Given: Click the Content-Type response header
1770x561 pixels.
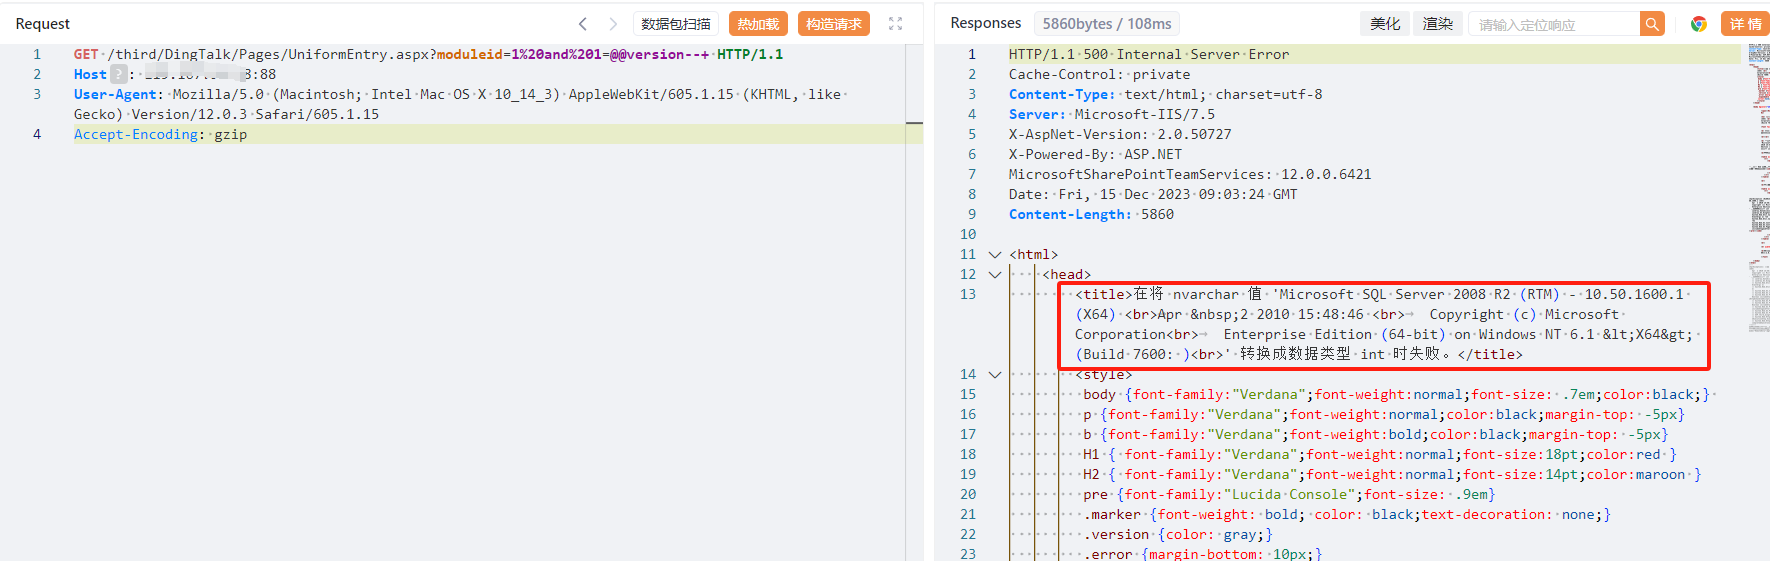Looking at the screenshot, I should [x=1165, y=94].
